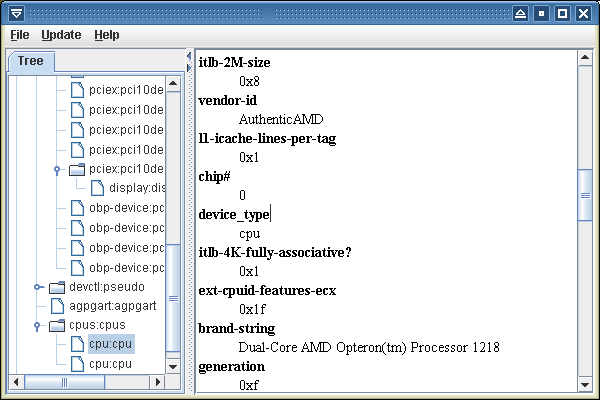
Task: Click the l1-icache-lines-per-tag heading
Action: point(267,139)
